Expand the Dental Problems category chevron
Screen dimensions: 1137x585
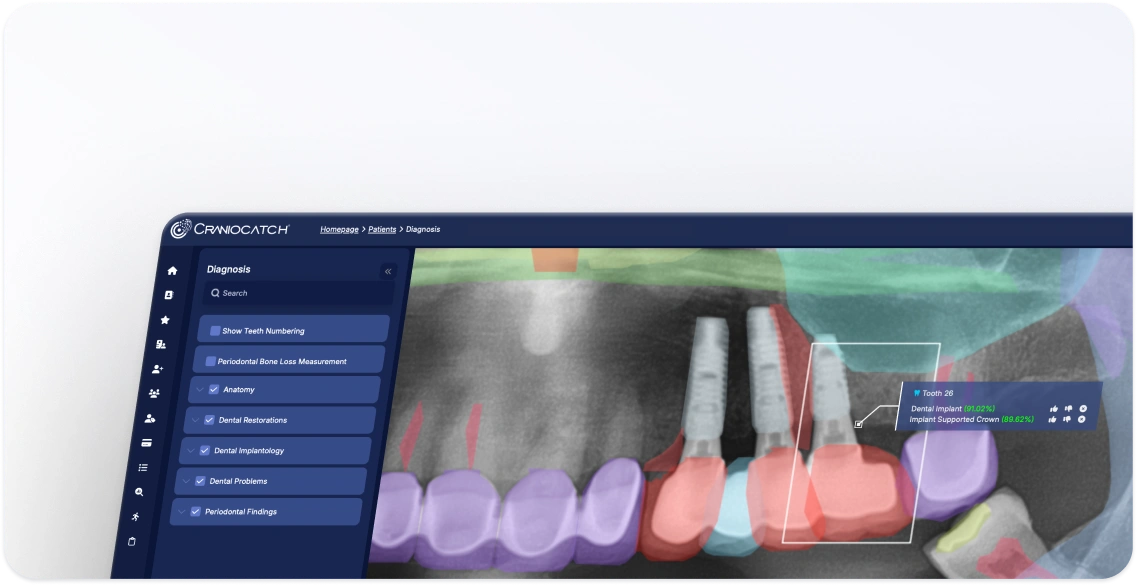(186, 481)
